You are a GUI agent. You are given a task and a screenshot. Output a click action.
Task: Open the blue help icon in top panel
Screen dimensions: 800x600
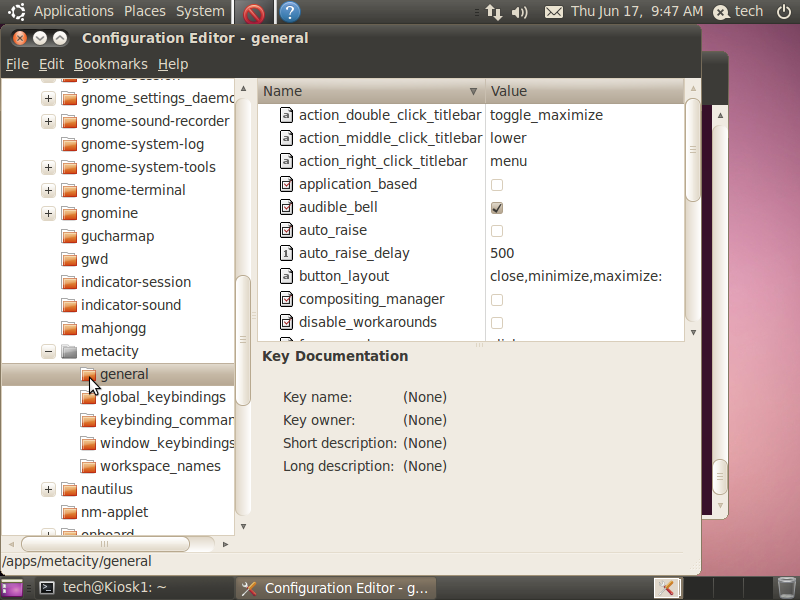[x=290, y=12]
